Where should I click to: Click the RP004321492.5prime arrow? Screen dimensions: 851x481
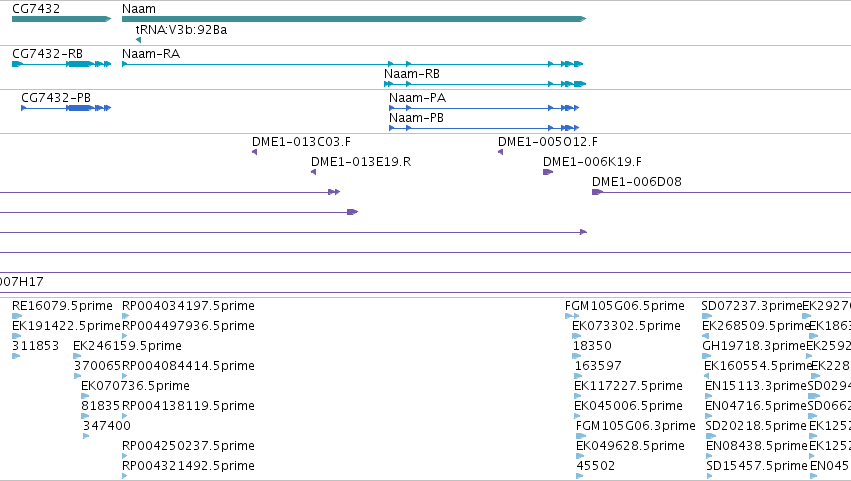[x=125, y=476]
